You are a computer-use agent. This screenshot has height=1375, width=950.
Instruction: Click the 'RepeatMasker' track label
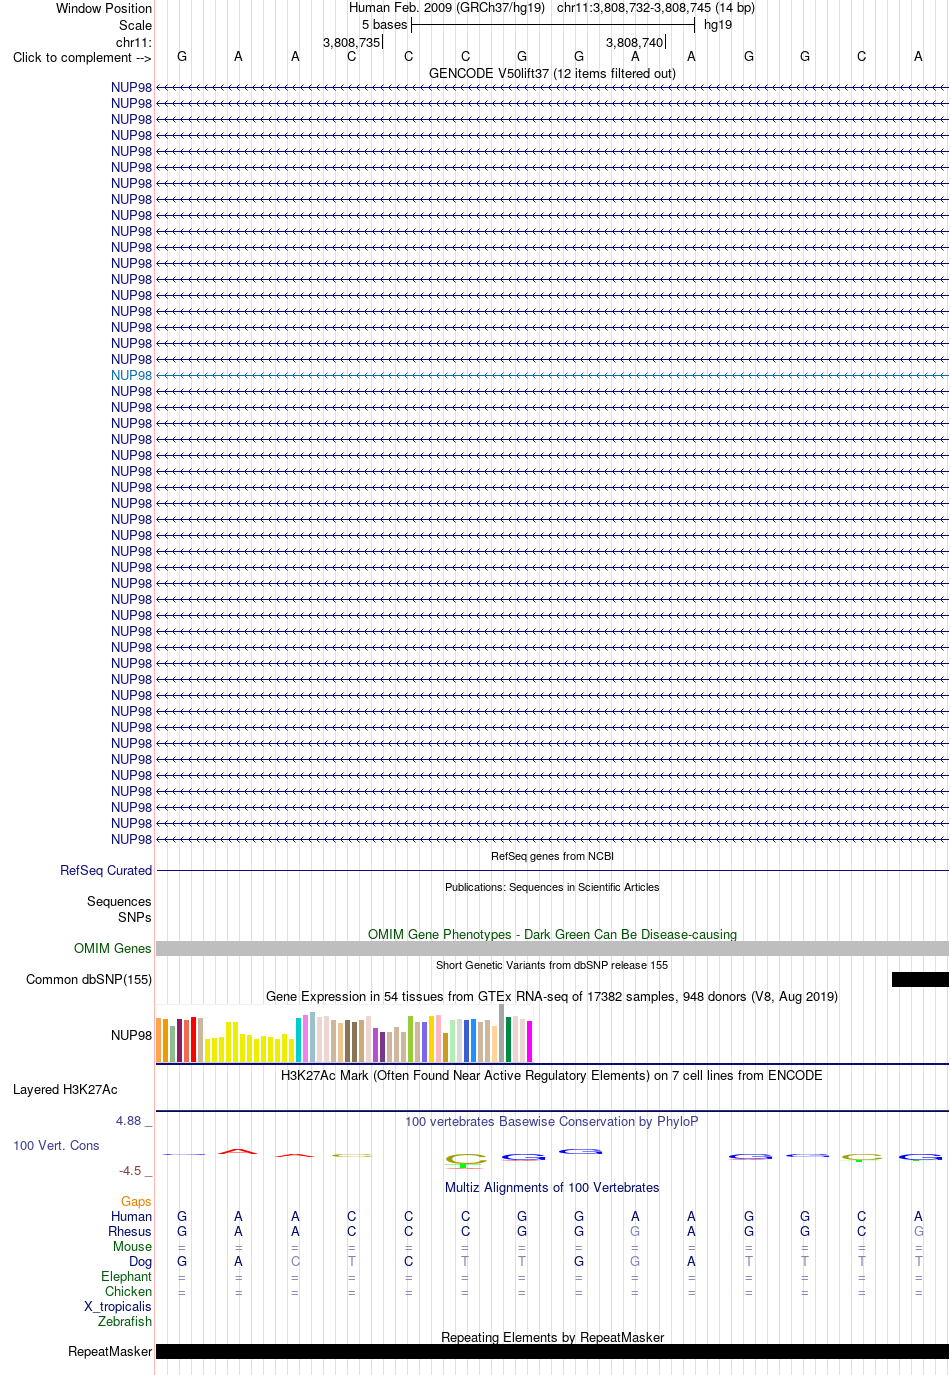click(110, 1351)
